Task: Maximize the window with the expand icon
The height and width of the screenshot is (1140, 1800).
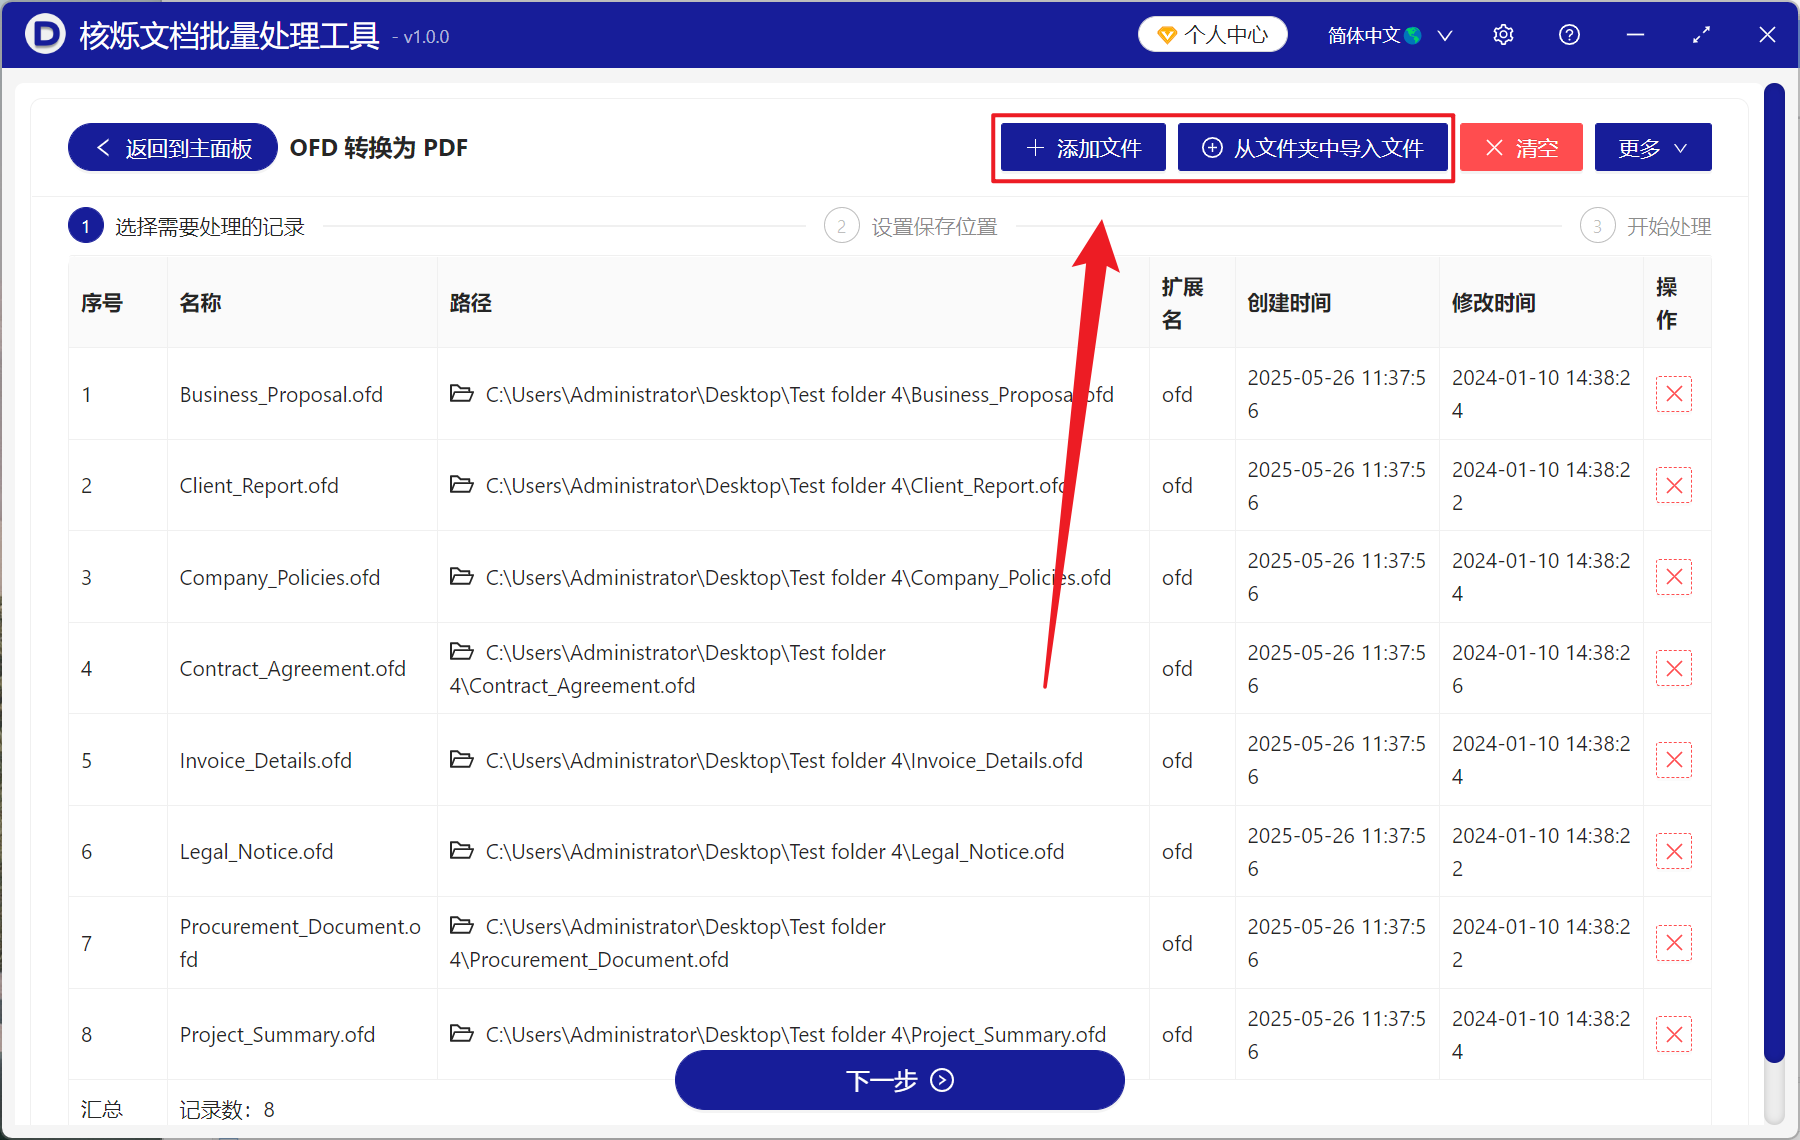Action: point(1701,35)
